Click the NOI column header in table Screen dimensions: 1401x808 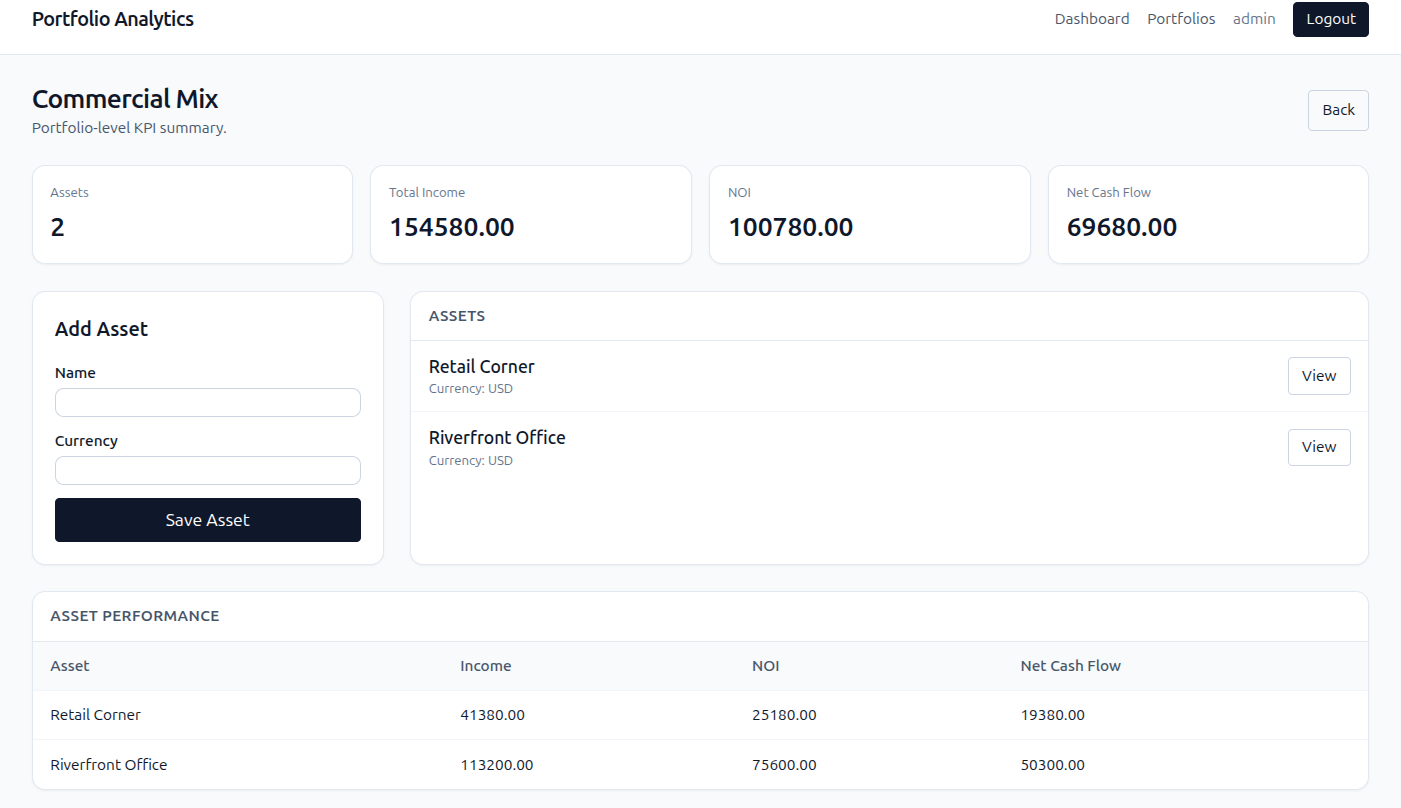766,666
